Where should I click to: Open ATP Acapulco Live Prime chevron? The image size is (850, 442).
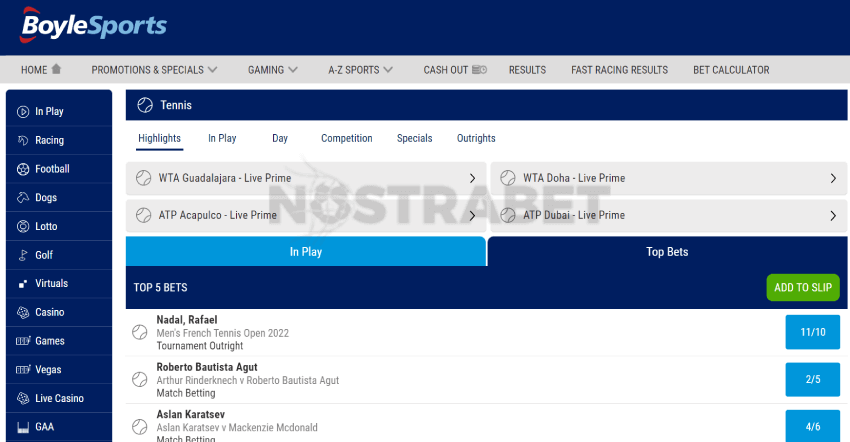pos(472,215)
